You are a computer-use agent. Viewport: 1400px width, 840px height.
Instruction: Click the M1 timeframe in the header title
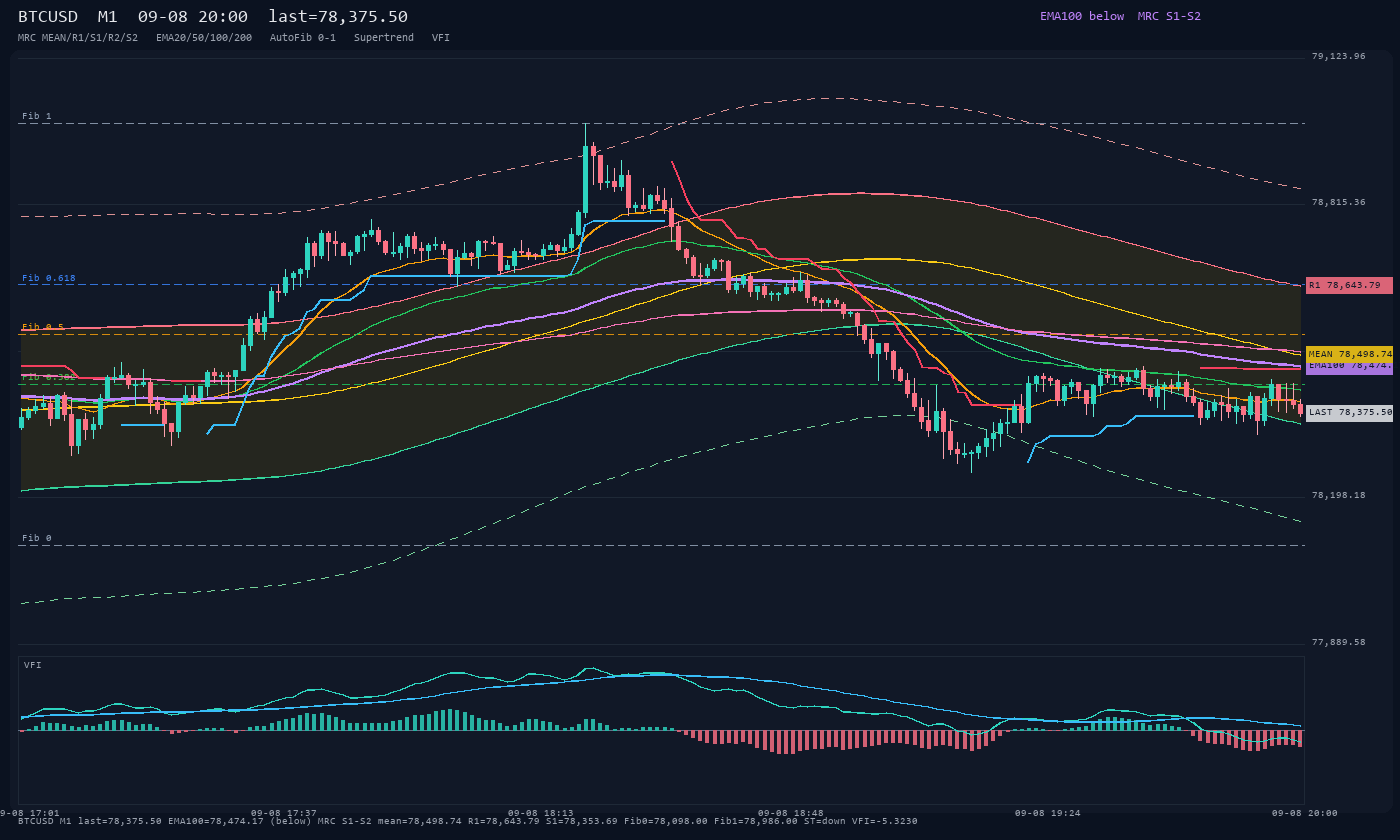108,17
